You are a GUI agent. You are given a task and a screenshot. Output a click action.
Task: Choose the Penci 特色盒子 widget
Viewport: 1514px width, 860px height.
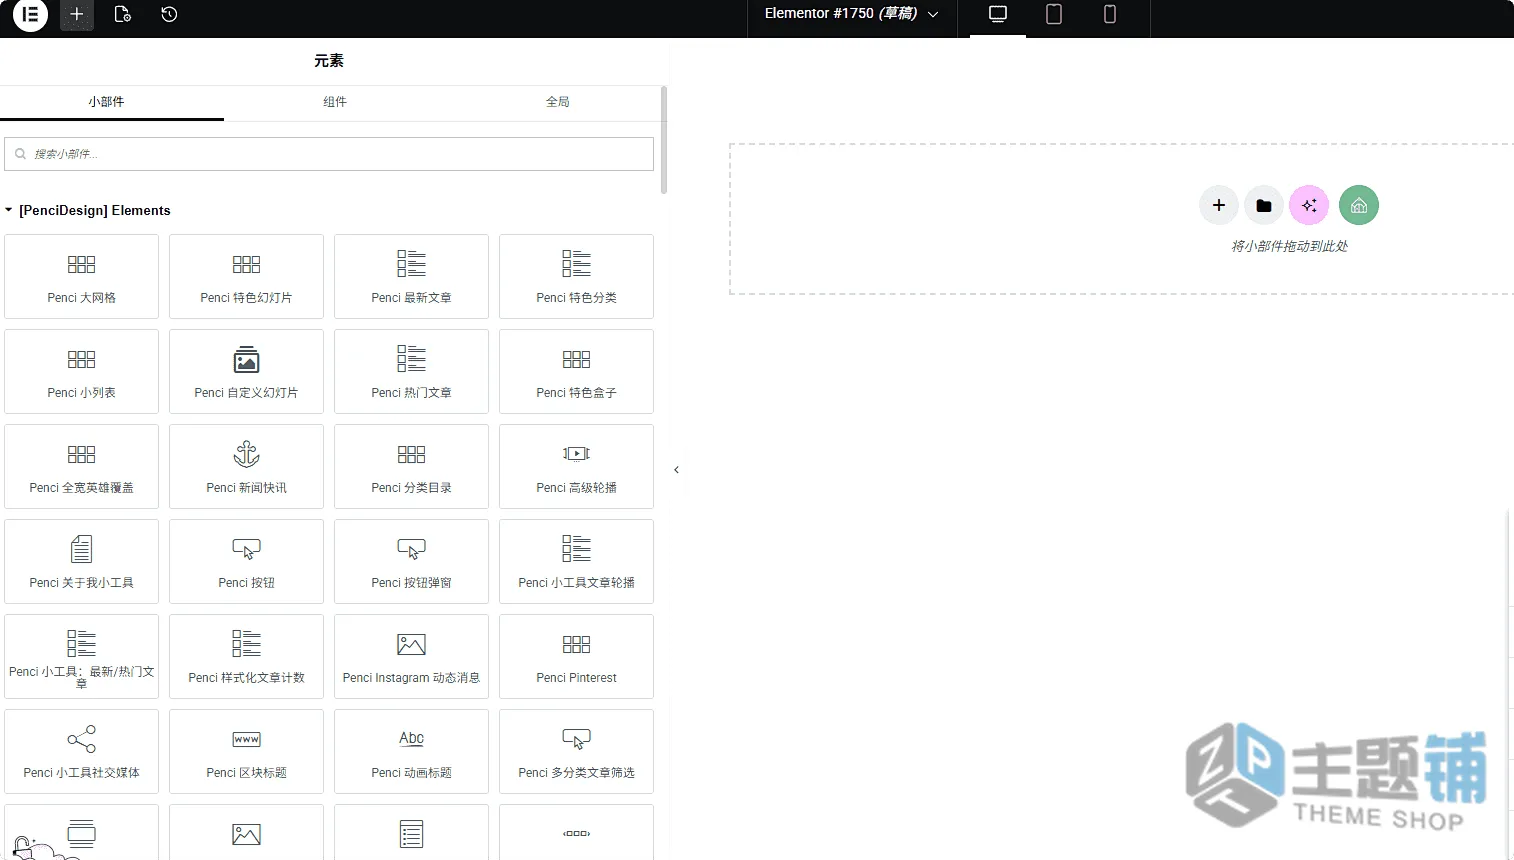click(x=577, y=372)
